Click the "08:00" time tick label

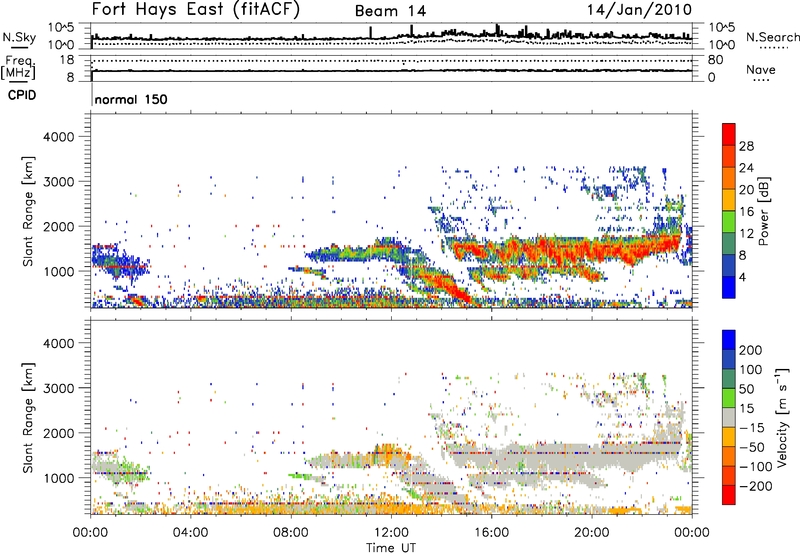pos(291,533)
